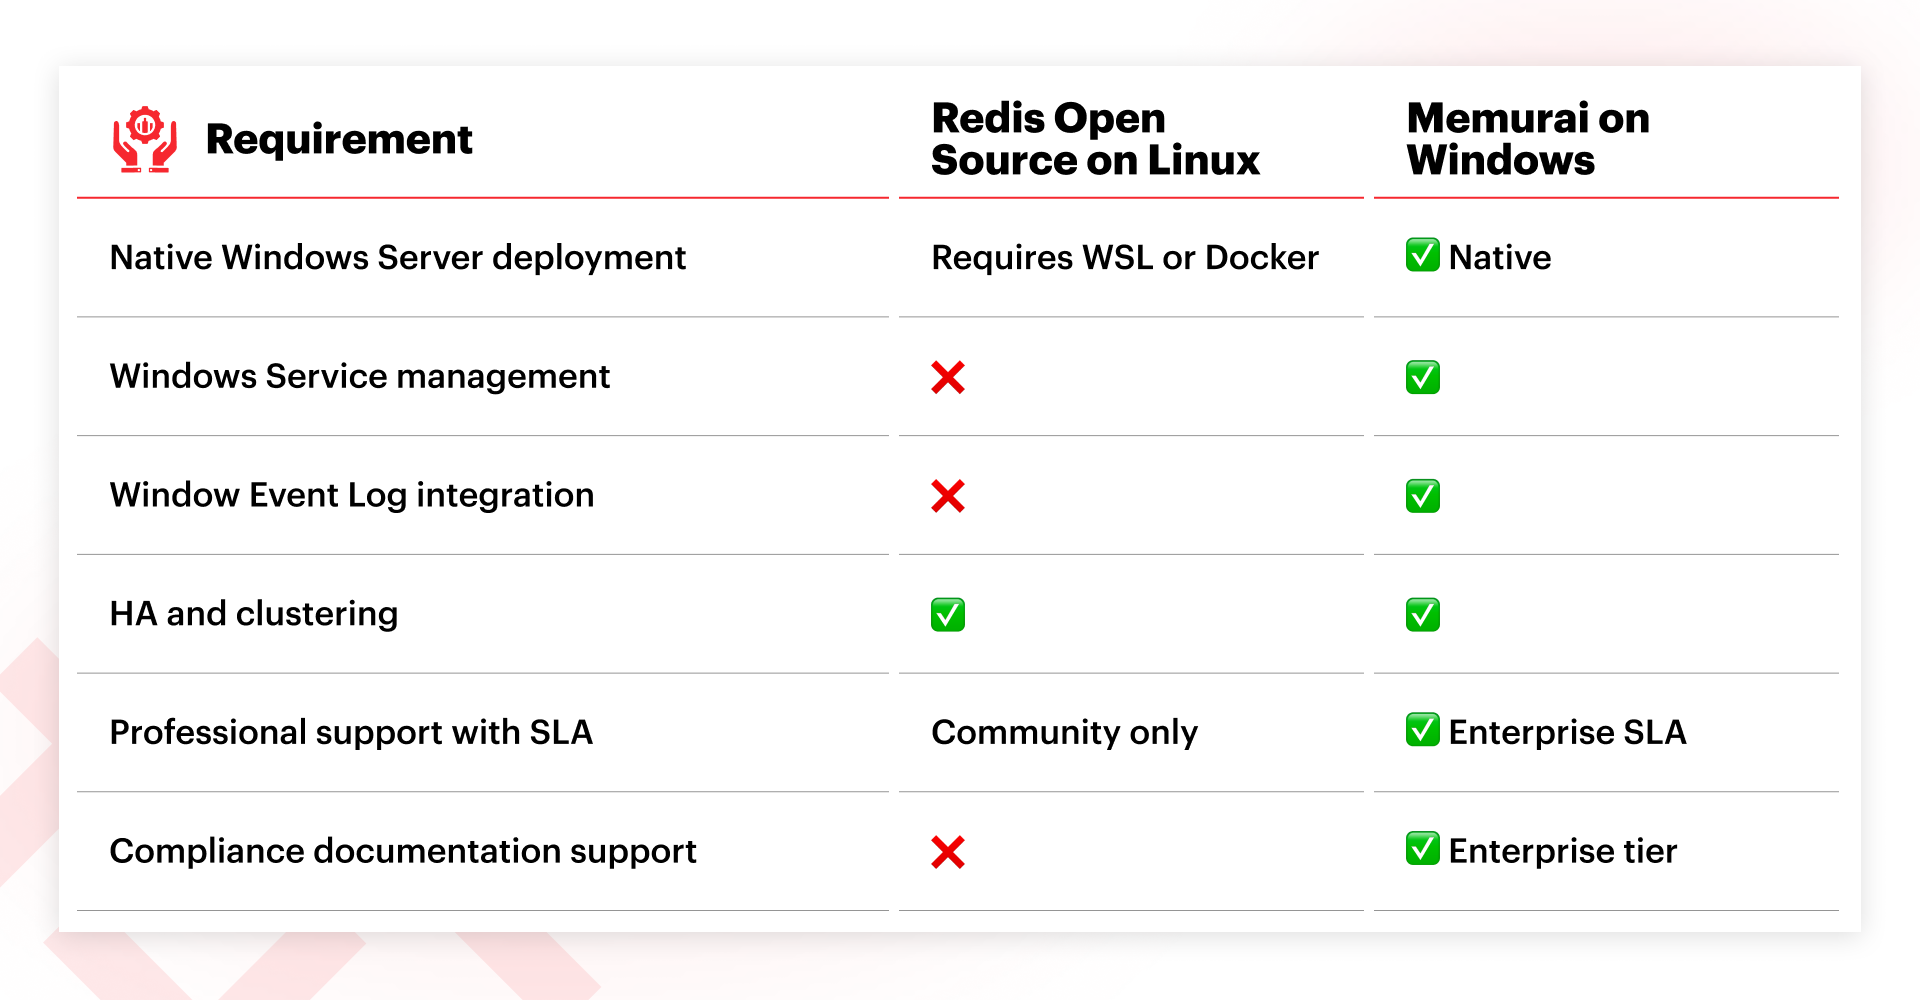Click the "HA and clustering" row label
Image resolution: width=1920 pixels, height=1000 pixels.
coord(254,614)
